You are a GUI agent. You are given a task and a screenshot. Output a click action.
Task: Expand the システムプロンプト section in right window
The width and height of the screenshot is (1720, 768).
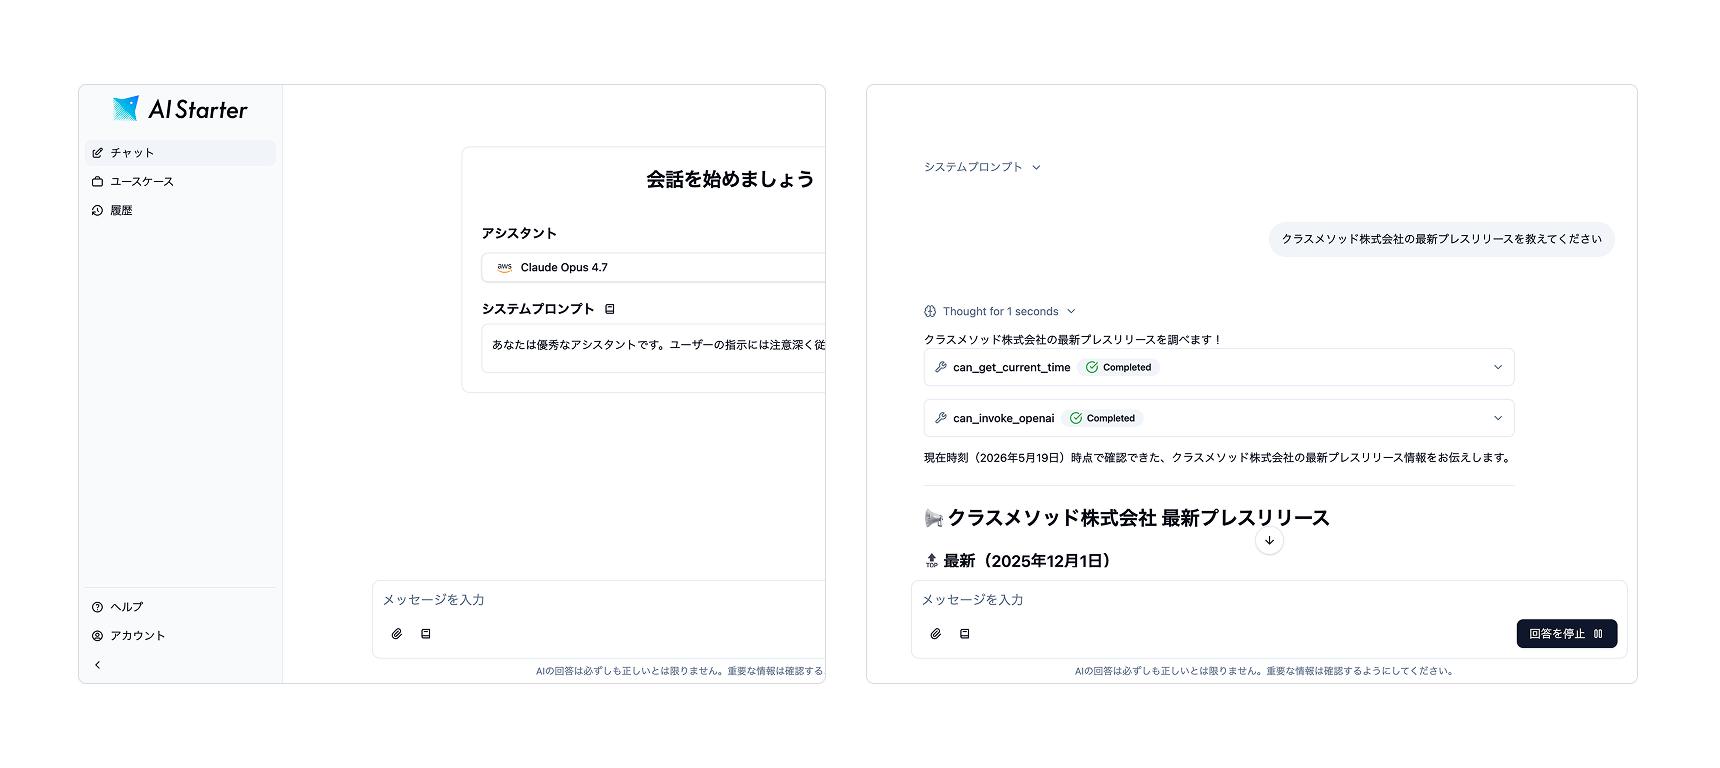click(x=983, y=167)
